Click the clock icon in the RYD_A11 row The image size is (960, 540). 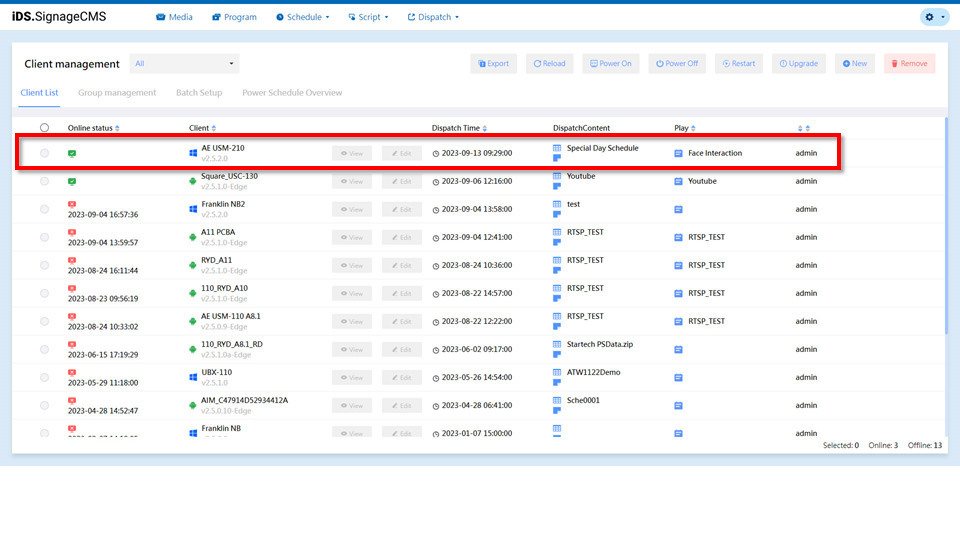tap(436, 265)
